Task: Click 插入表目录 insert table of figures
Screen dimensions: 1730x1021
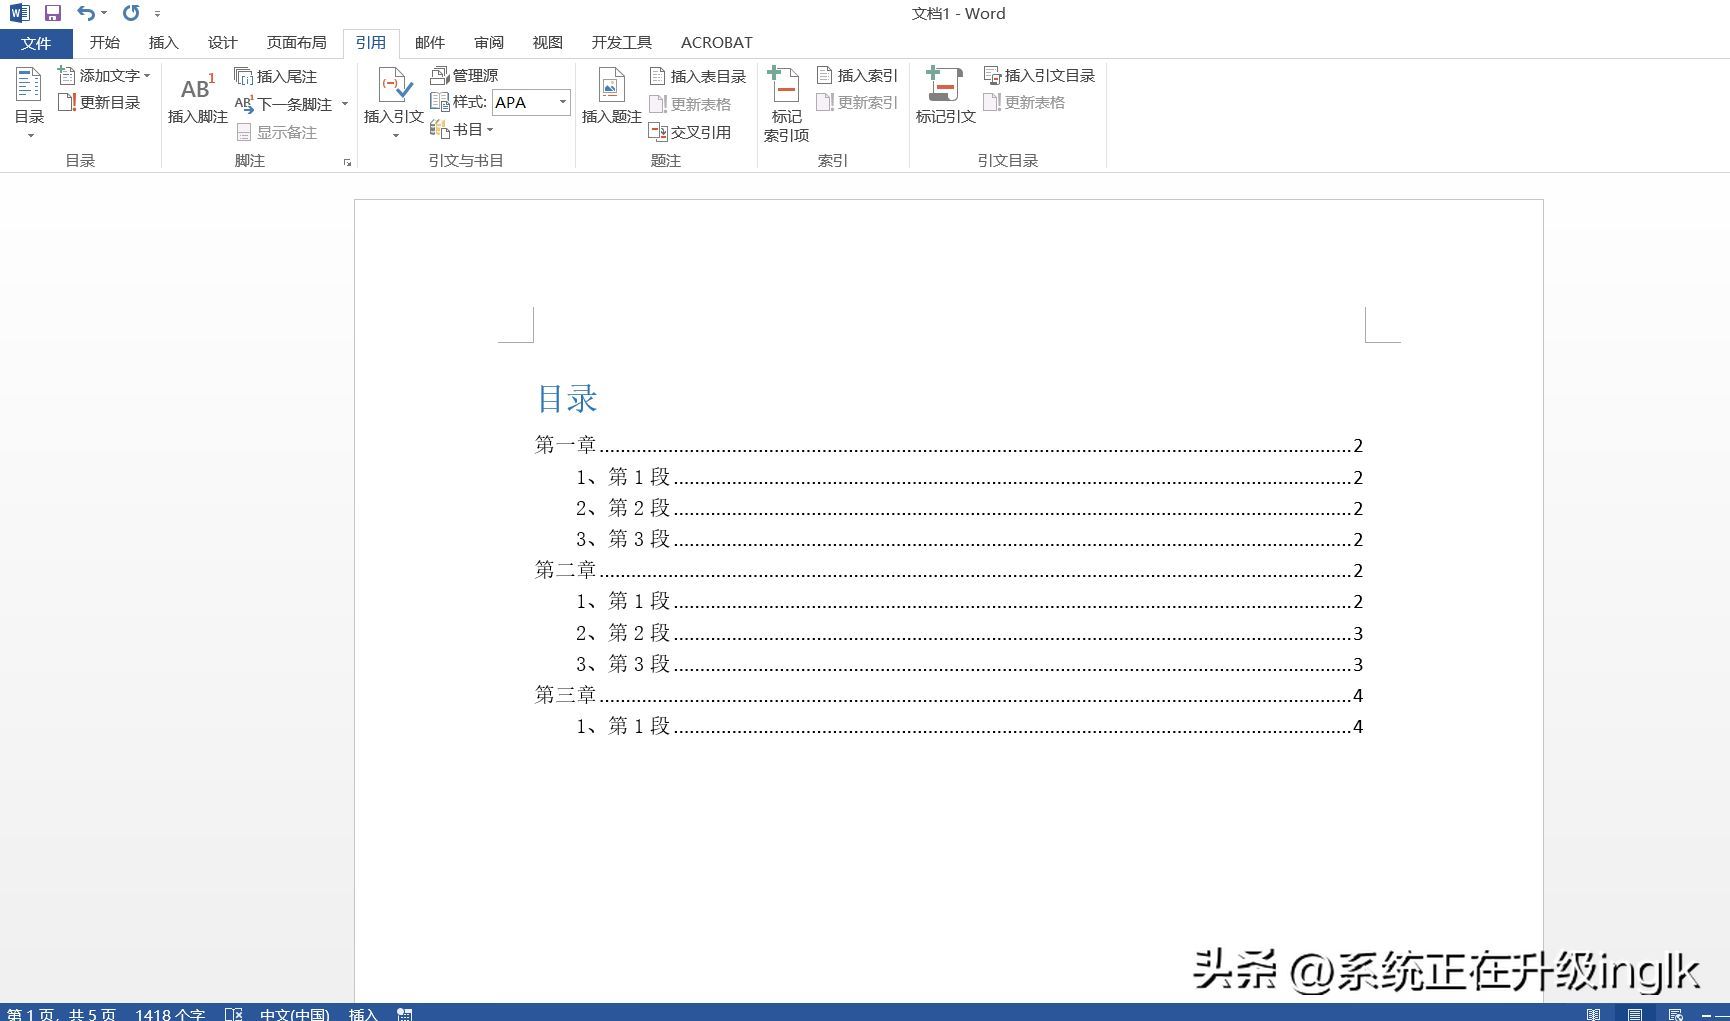Action: tap(698, 76)
